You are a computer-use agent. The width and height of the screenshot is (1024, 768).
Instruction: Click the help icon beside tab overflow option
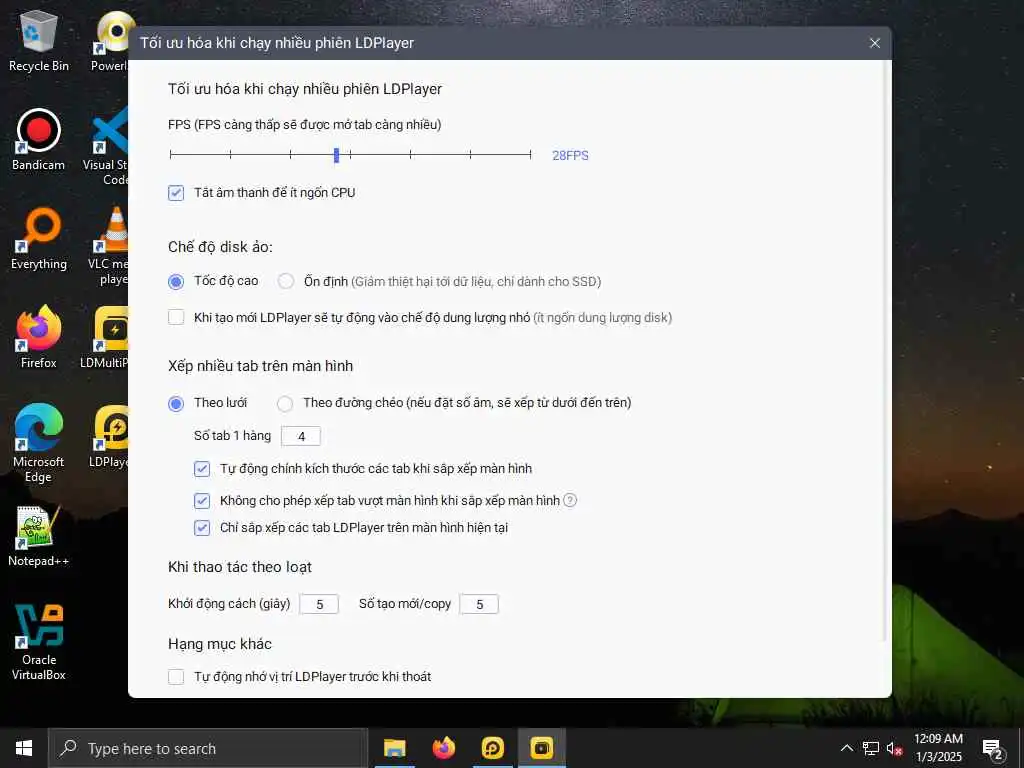(x=570, y=500)
